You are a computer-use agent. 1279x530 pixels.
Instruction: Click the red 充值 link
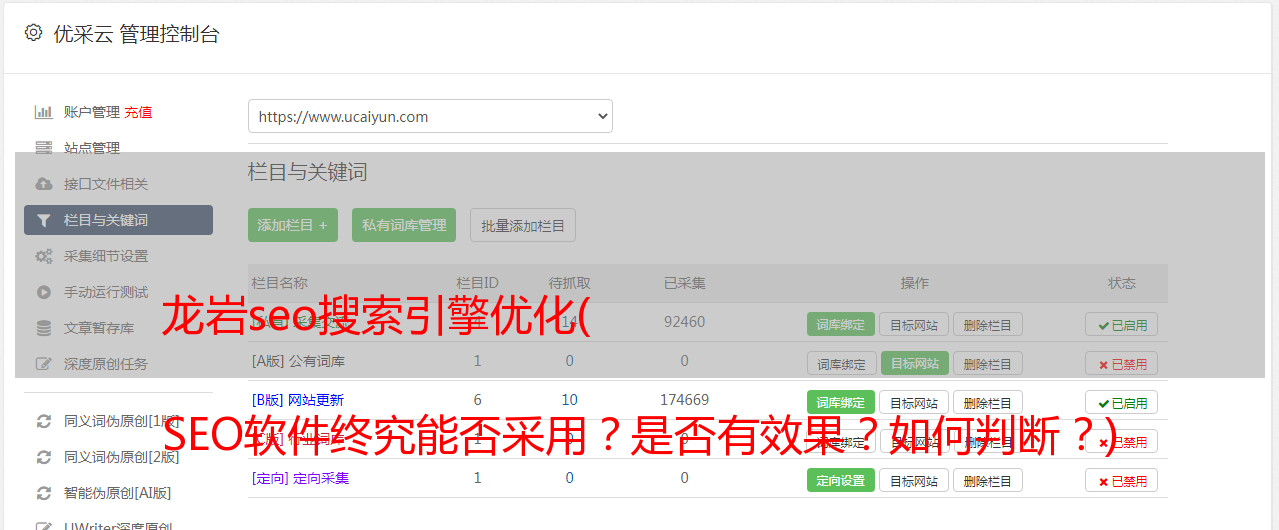tap(139, 112)
